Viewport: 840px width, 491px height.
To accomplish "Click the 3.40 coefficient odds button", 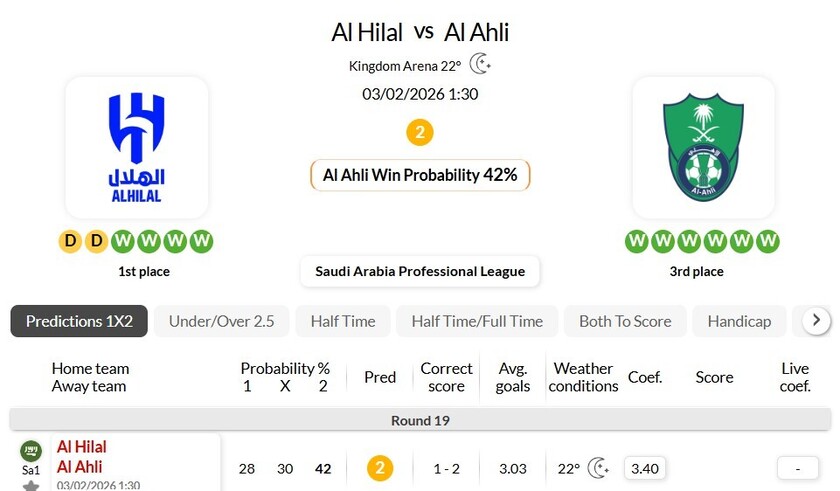I will (645, 467).
